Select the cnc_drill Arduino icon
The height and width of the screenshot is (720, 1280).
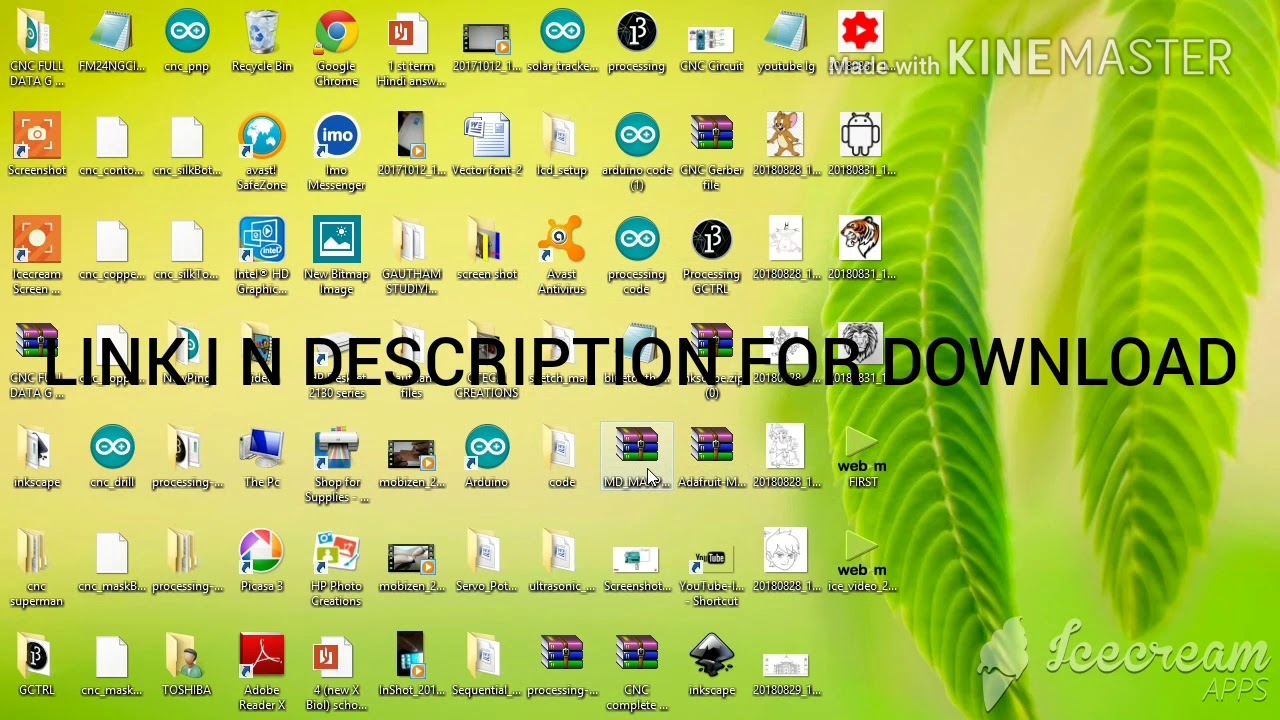coord(112,458)
